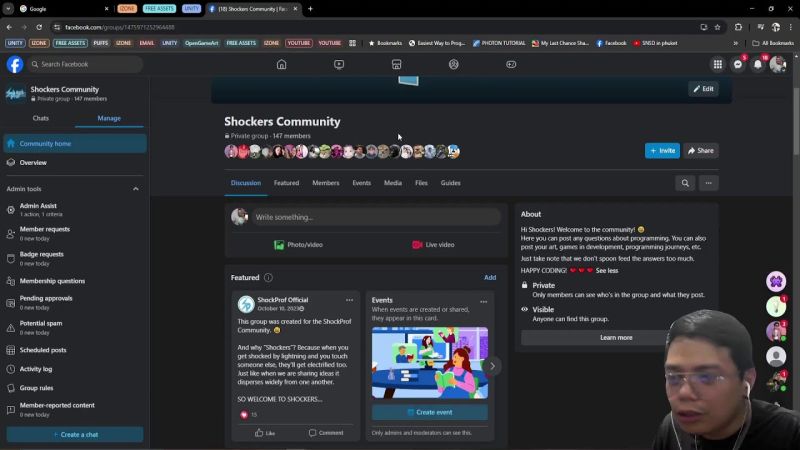Open Pending approvals

coord(75,303)
